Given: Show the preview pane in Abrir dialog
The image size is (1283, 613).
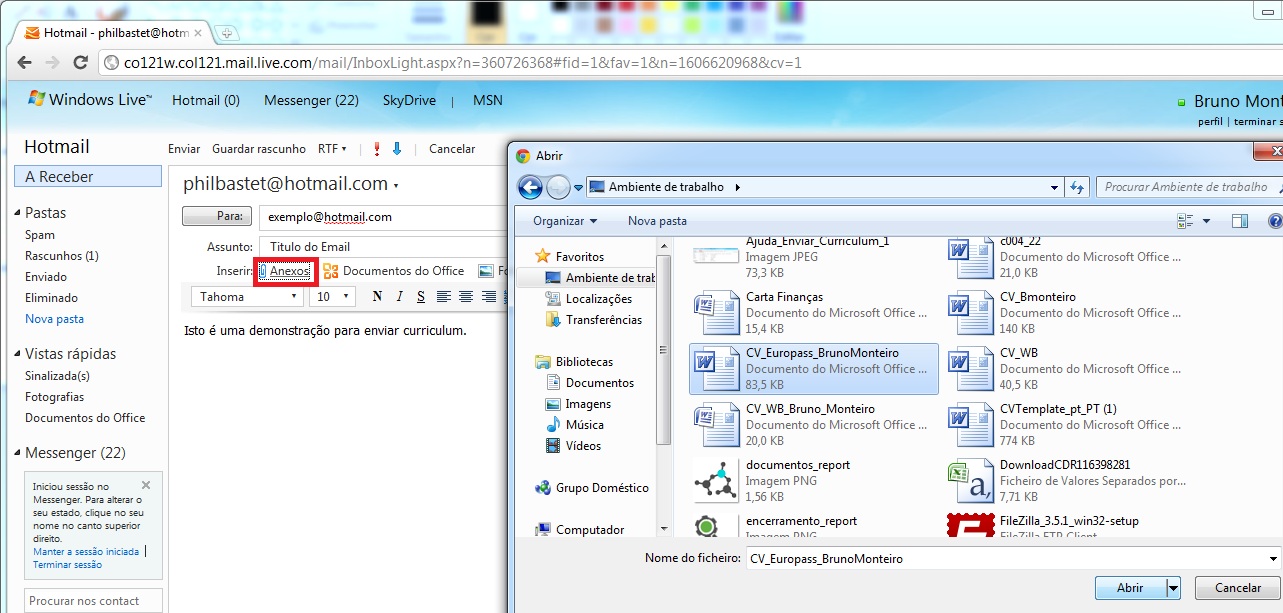Looking at the screenshot, I should click(1240, 221).
